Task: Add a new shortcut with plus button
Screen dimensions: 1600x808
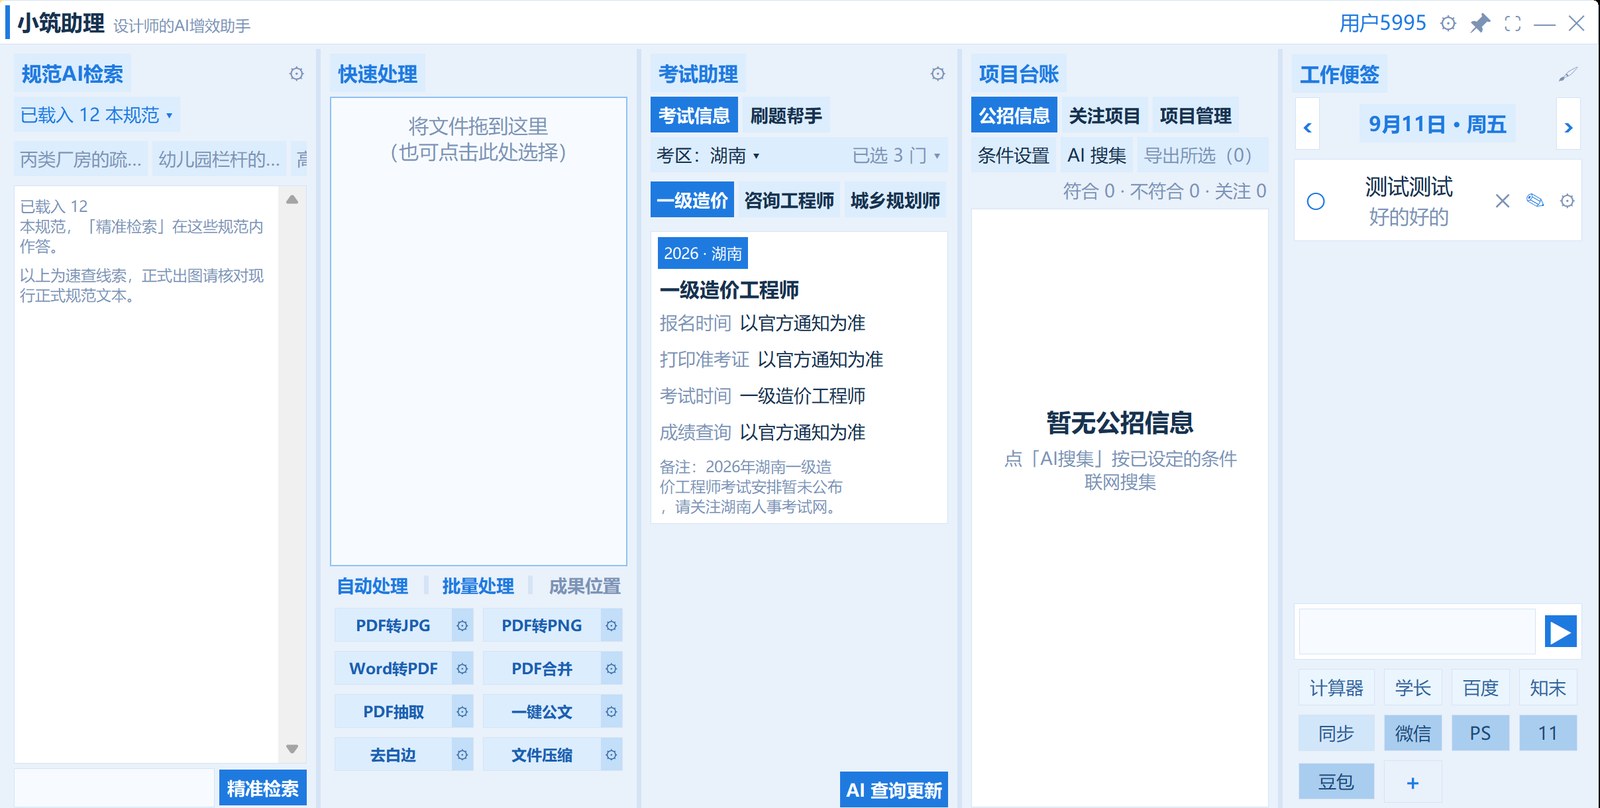Action: (x=1413, y=783)
